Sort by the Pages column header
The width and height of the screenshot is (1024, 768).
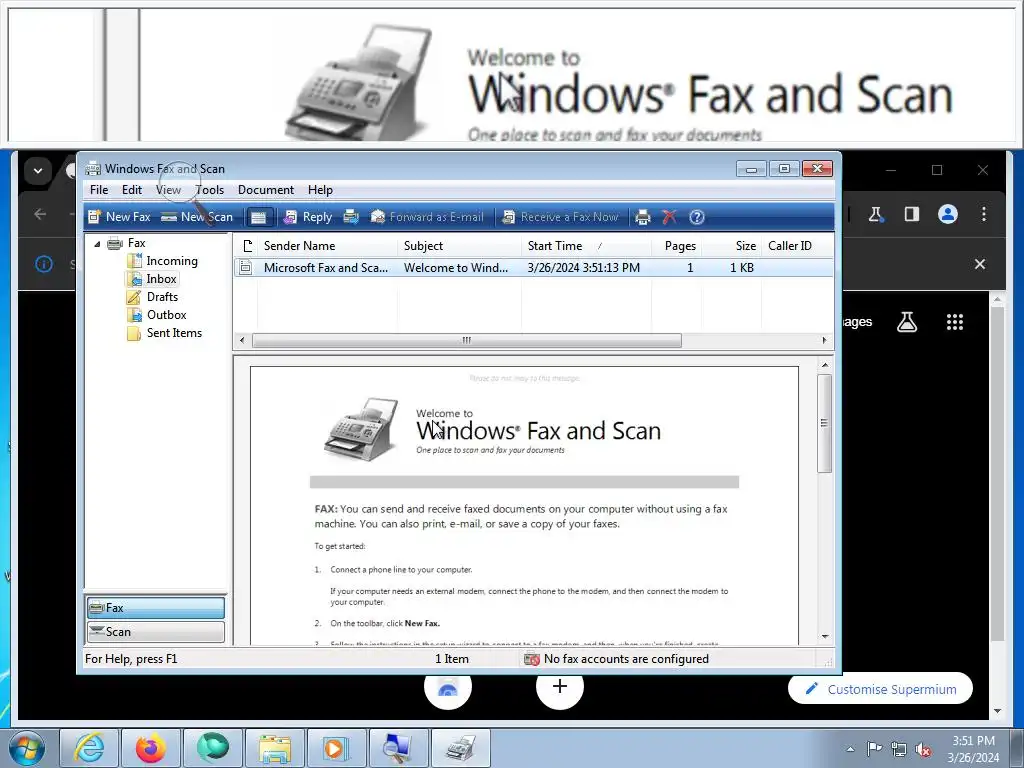[677, 246]
